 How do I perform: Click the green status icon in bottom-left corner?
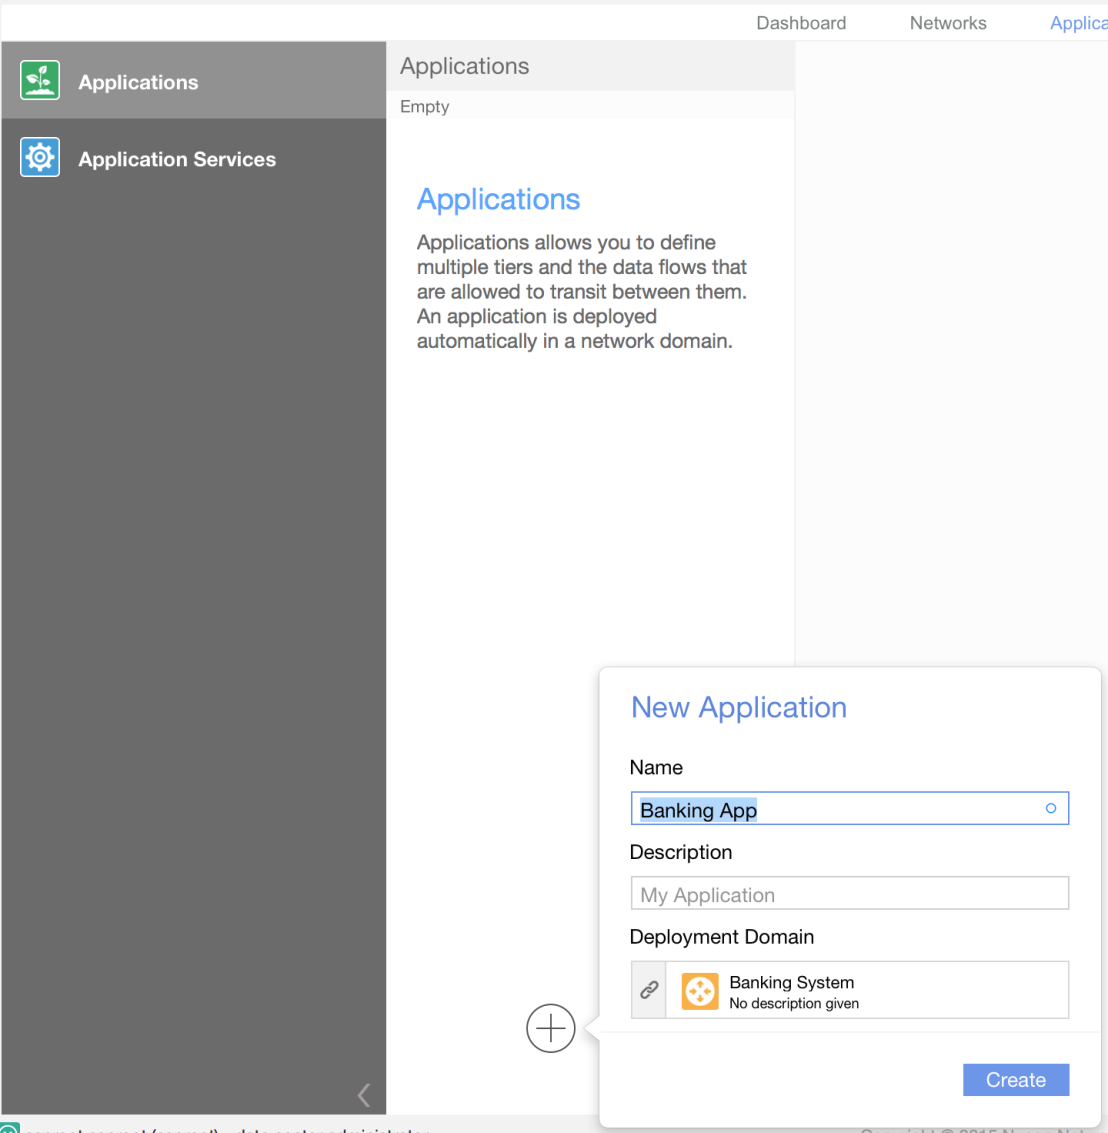tap(10, 1129)
